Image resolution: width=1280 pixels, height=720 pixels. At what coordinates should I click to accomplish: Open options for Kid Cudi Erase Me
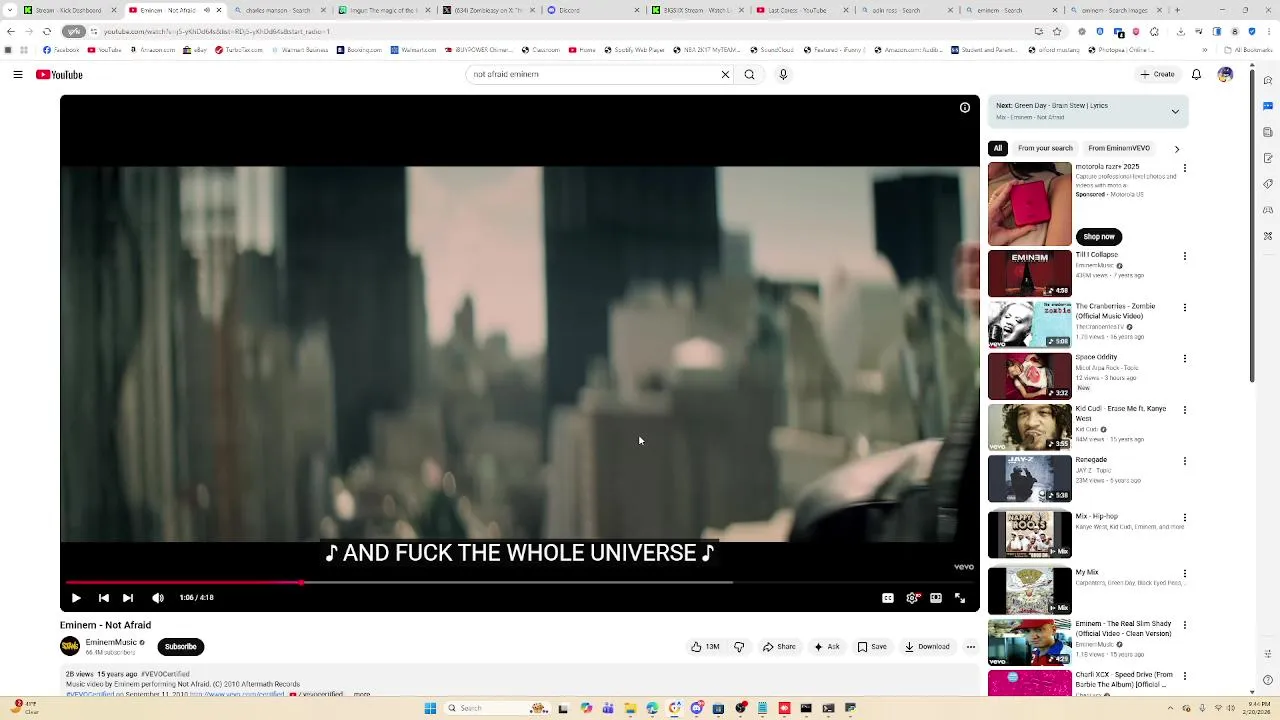point(1185,410)
